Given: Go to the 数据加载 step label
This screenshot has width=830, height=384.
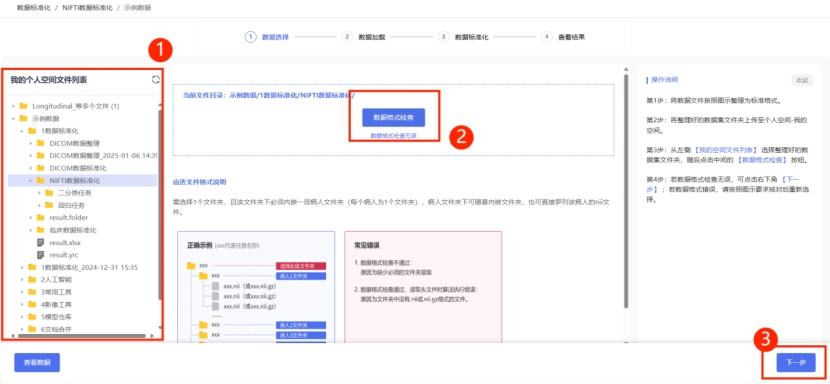Looking at the screenshot, I should pos(372,37).
